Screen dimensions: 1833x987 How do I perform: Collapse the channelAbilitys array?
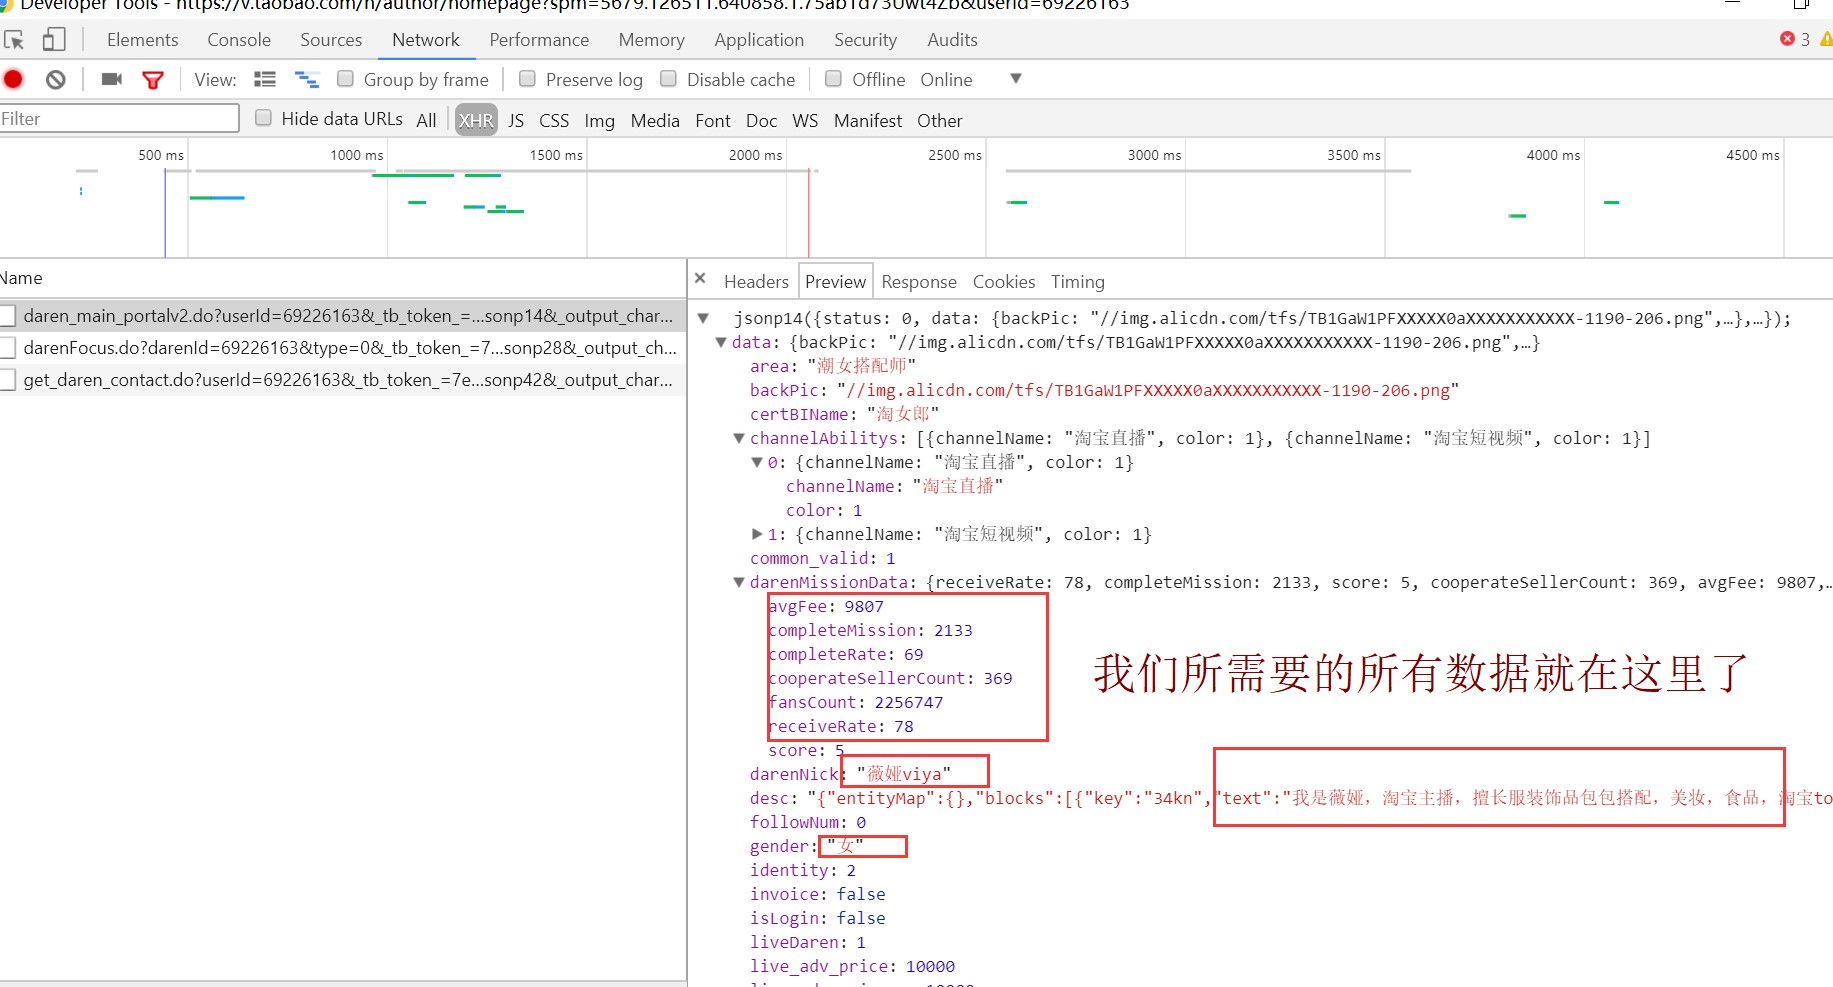pyautogui.click(x=739, y=438)
